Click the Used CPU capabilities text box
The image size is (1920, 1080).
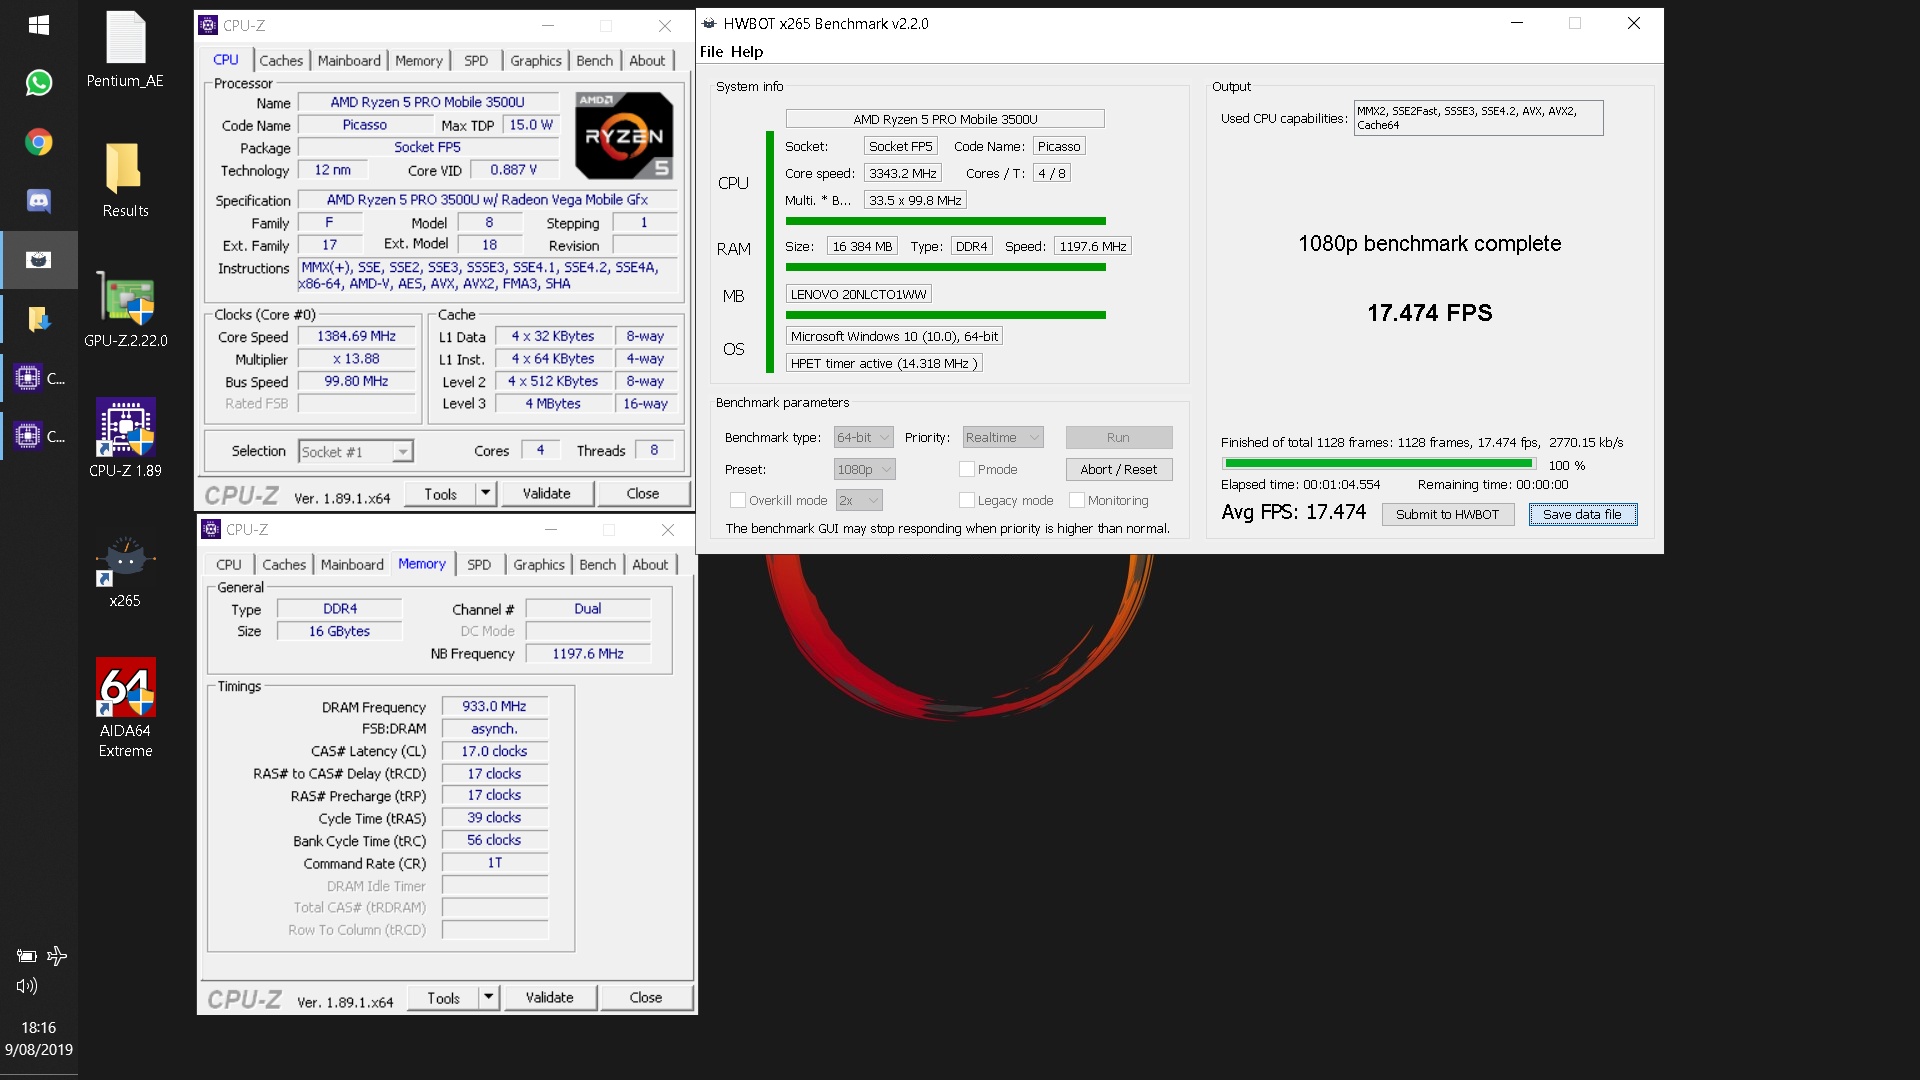pos(1478,118)
